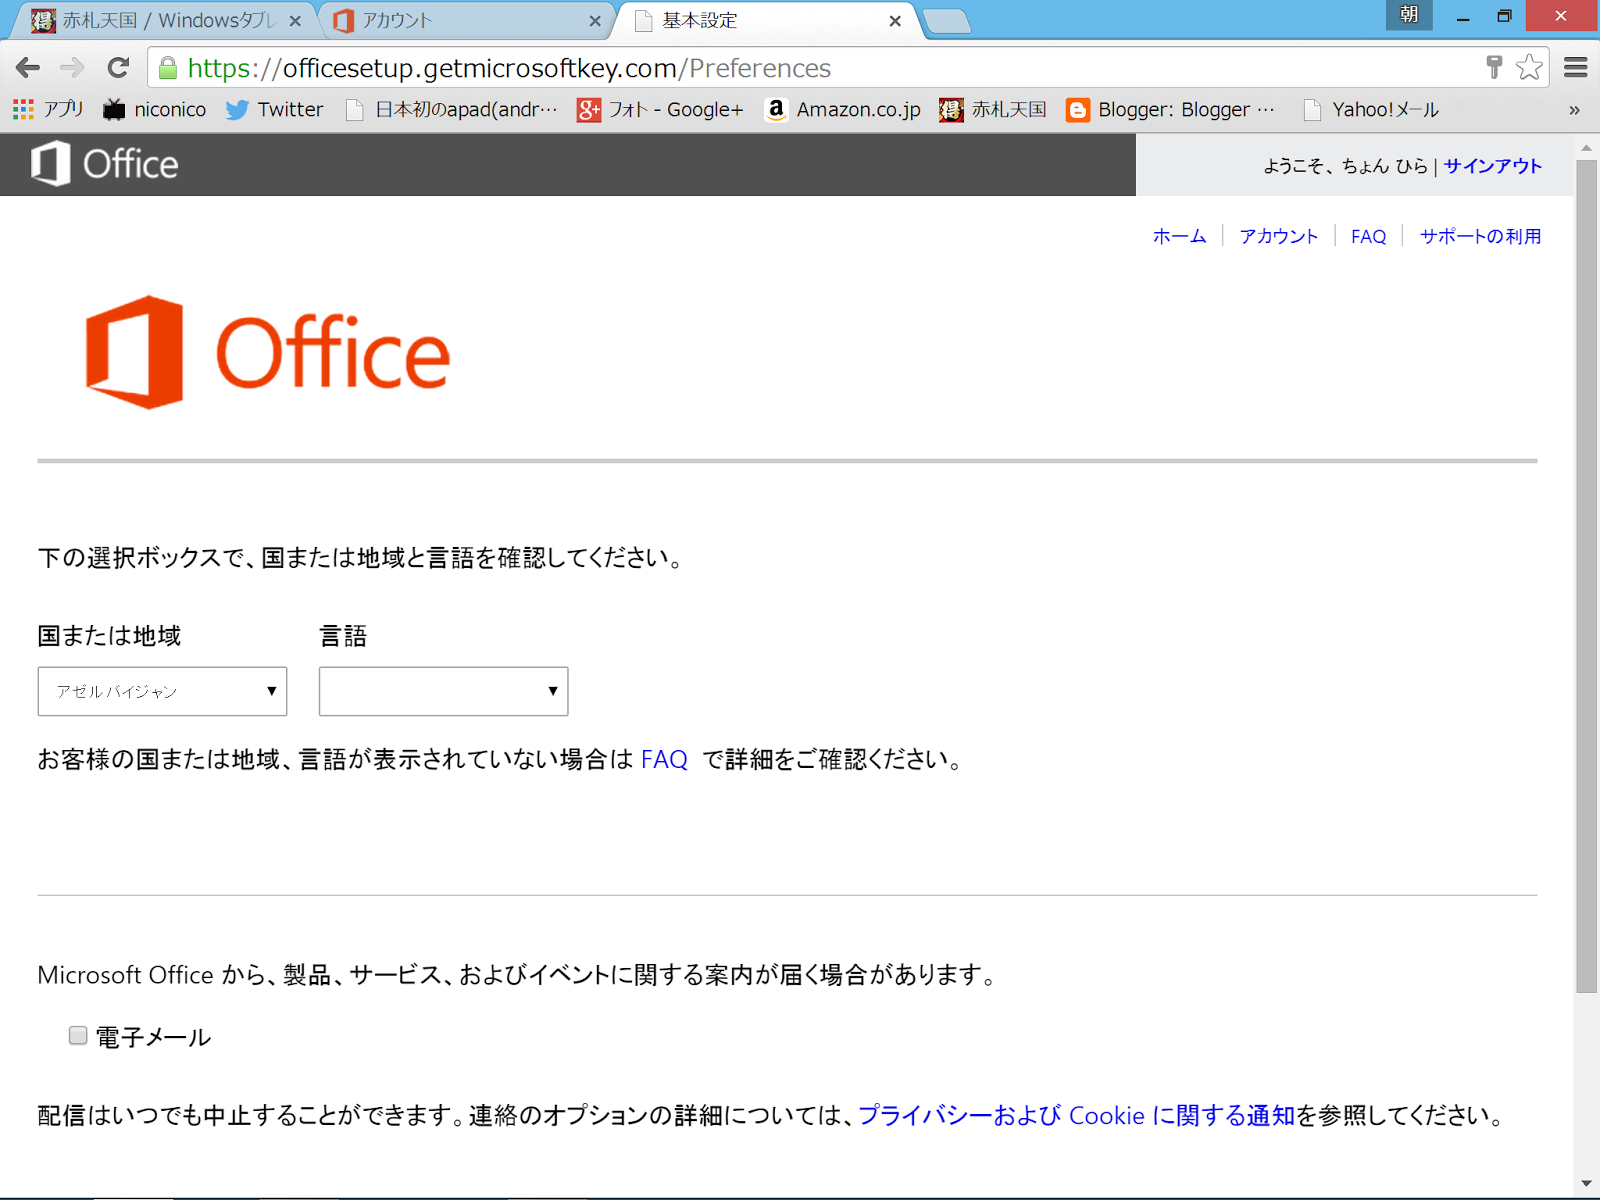Click the white Office logo in header
Image resolution: width=1600 pixels, height=1200 pixels.
(105, 164)
